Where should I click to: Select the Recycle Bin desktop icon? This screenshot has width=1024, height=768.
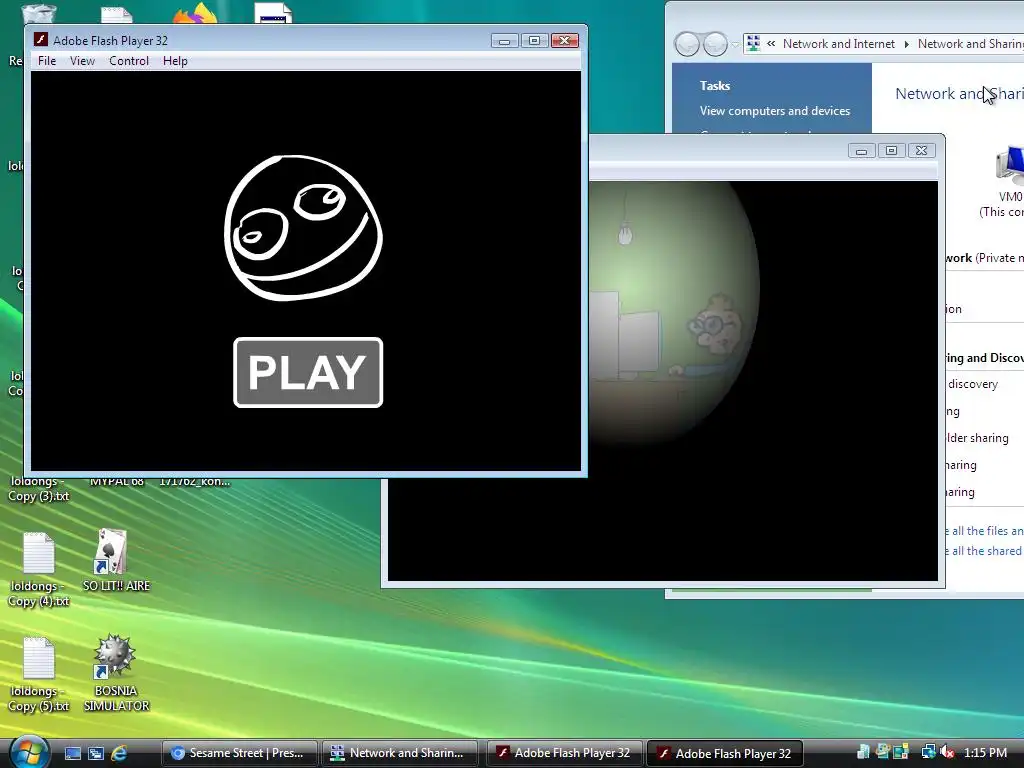pyautogui.click(x=38, y=13)
